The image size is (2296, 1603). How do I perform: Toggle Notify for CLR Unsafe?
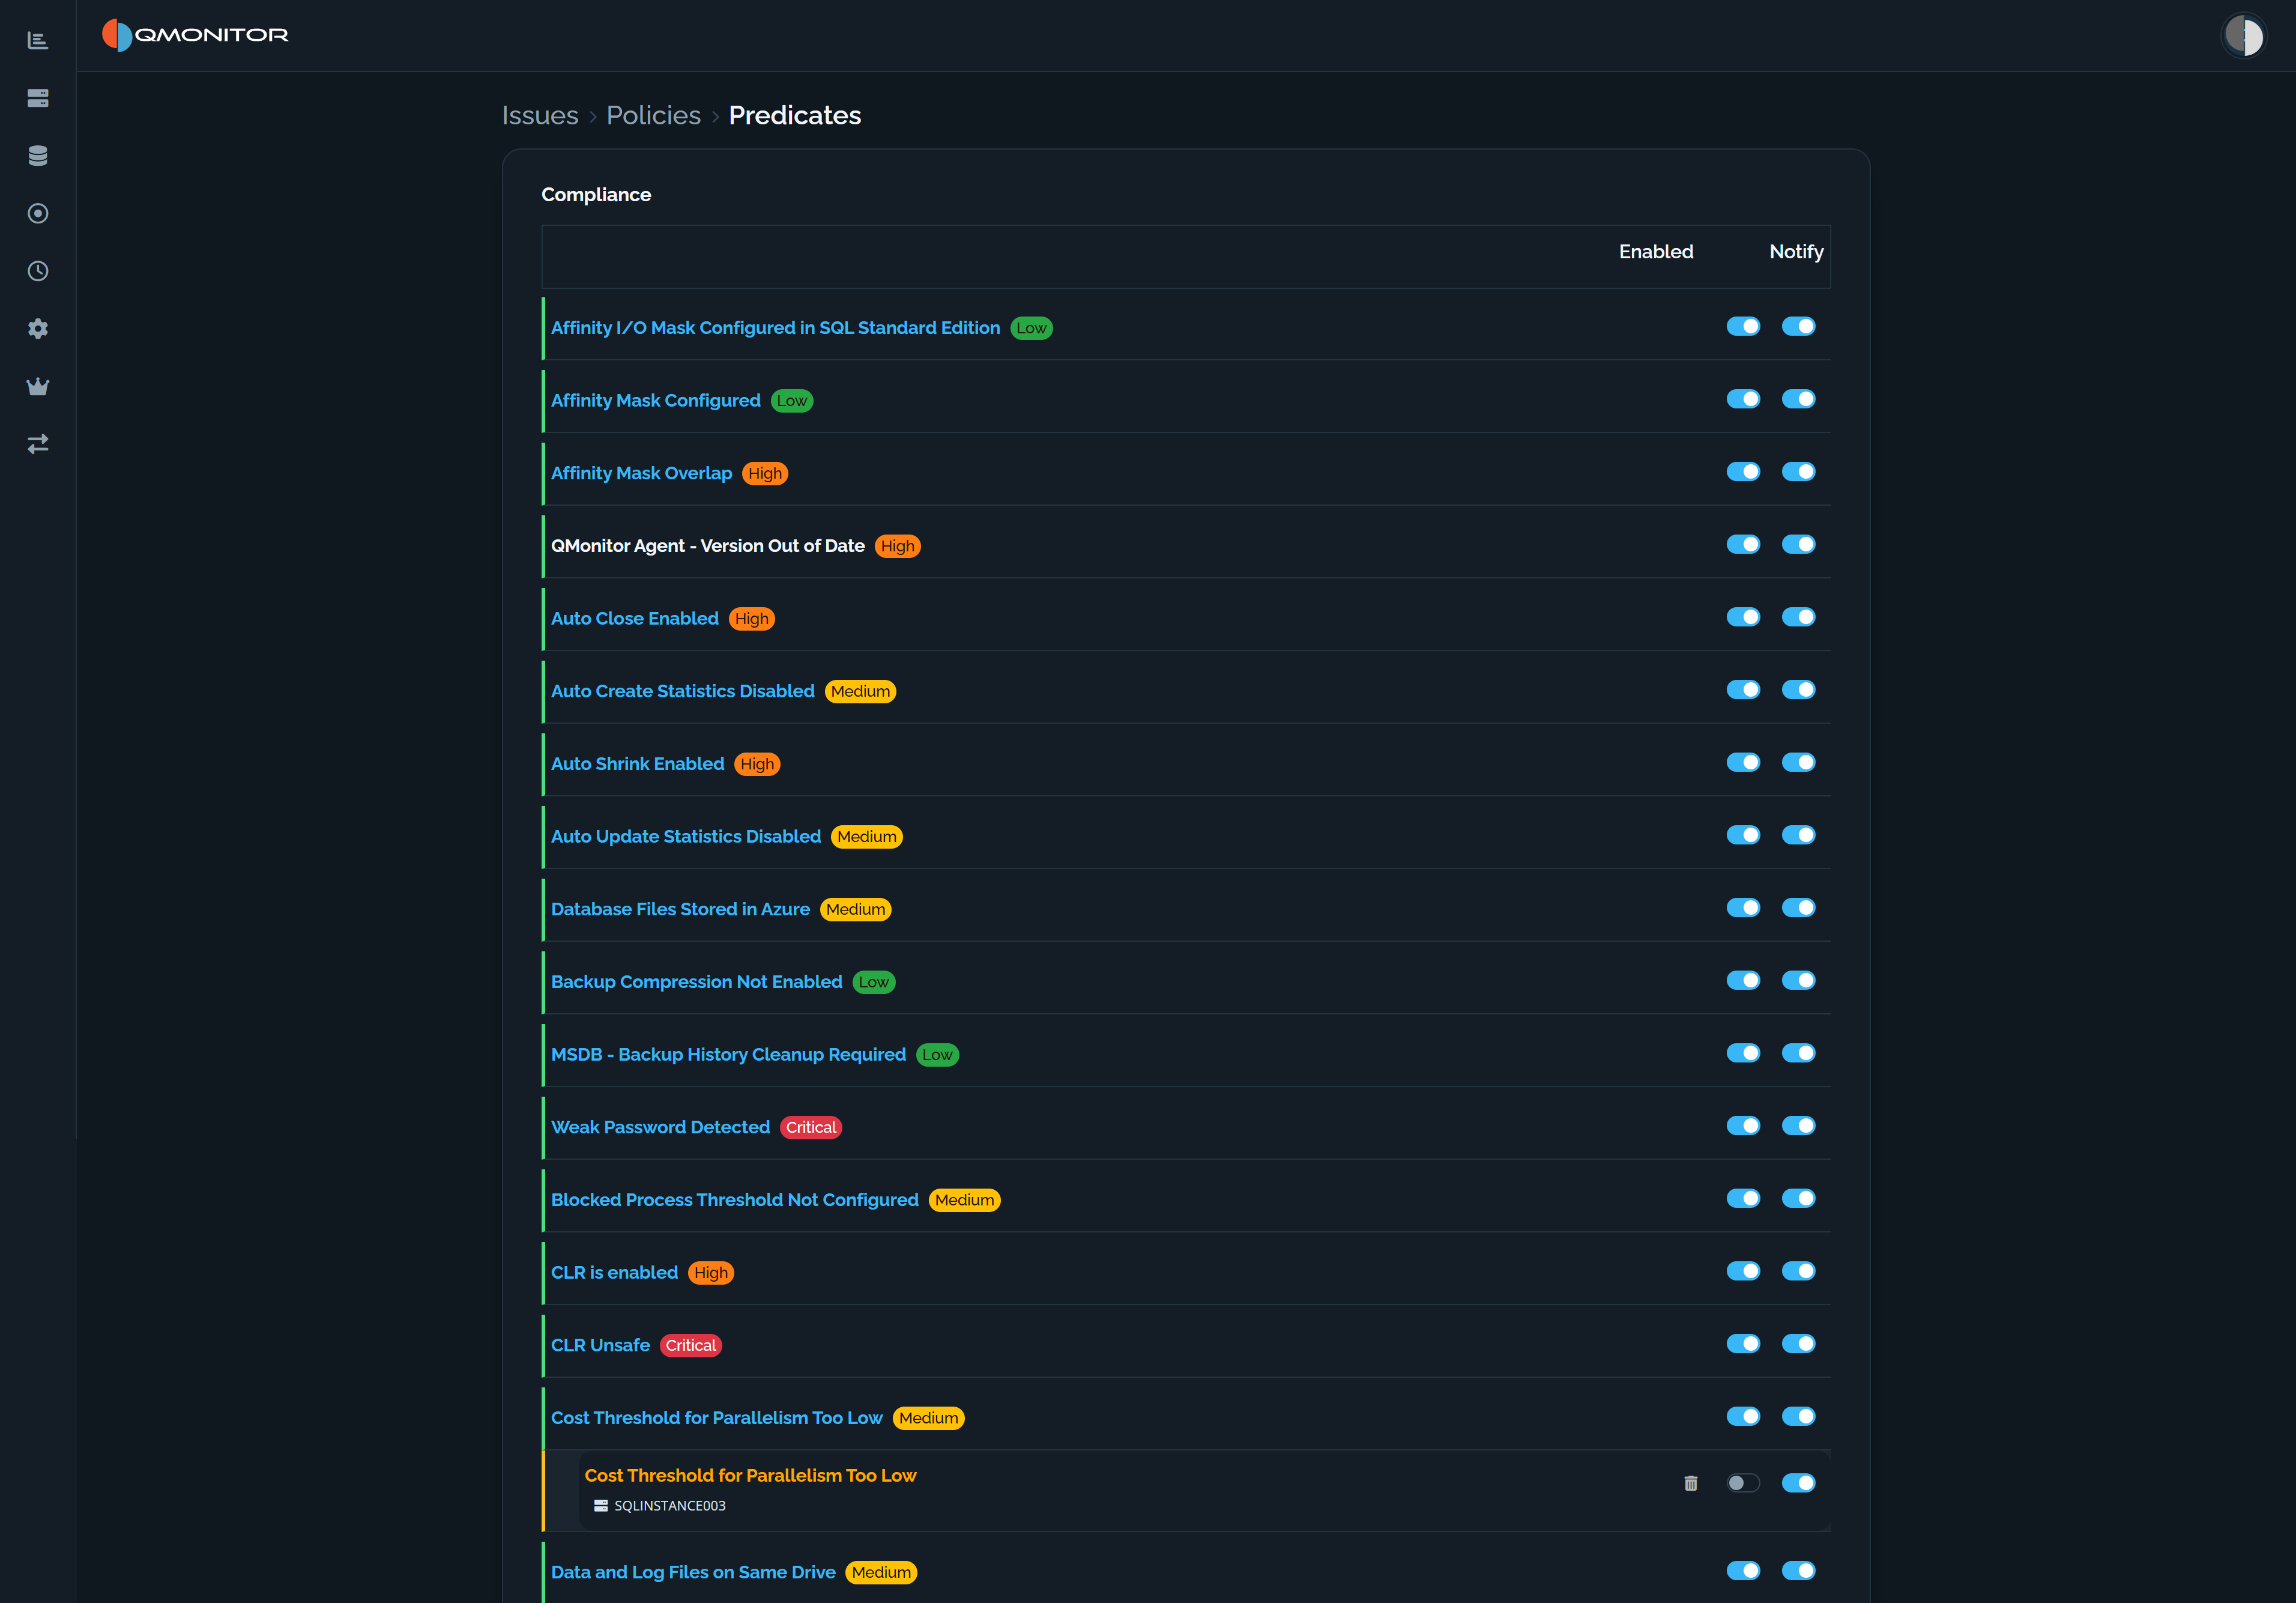click(x=1798, y=1343)
